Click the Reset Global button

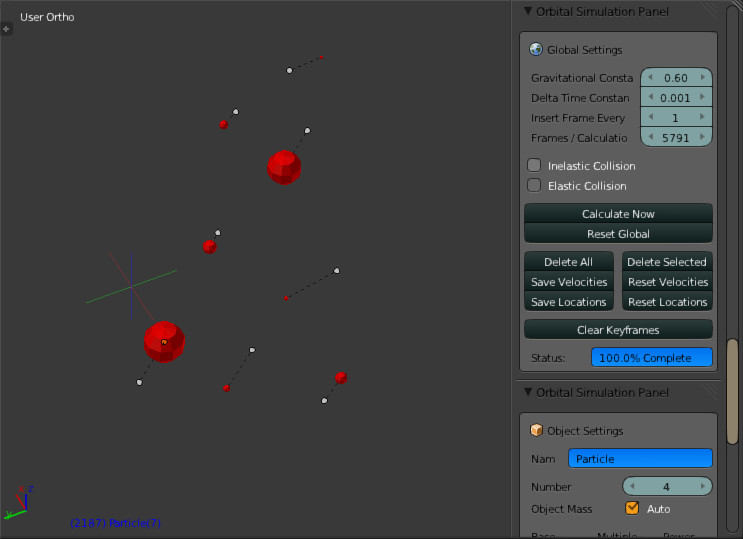click(x=618, y=233)
